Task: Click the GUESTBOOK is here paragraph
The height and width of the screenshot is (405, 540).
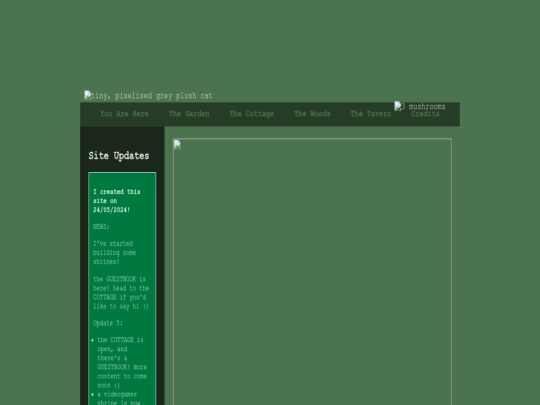Action: pyautogui.click(x=121, y=293)
